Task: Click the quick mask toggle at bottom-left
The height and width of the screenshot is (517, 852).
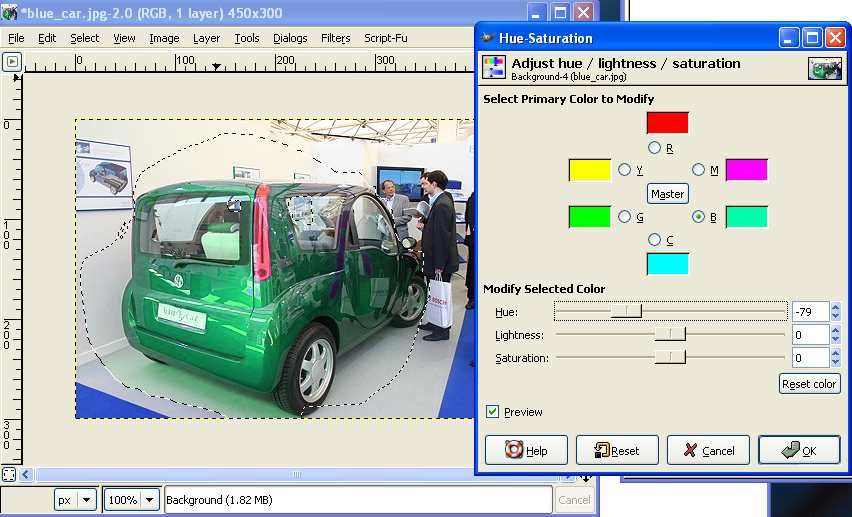Action: [x=9, y=475]
